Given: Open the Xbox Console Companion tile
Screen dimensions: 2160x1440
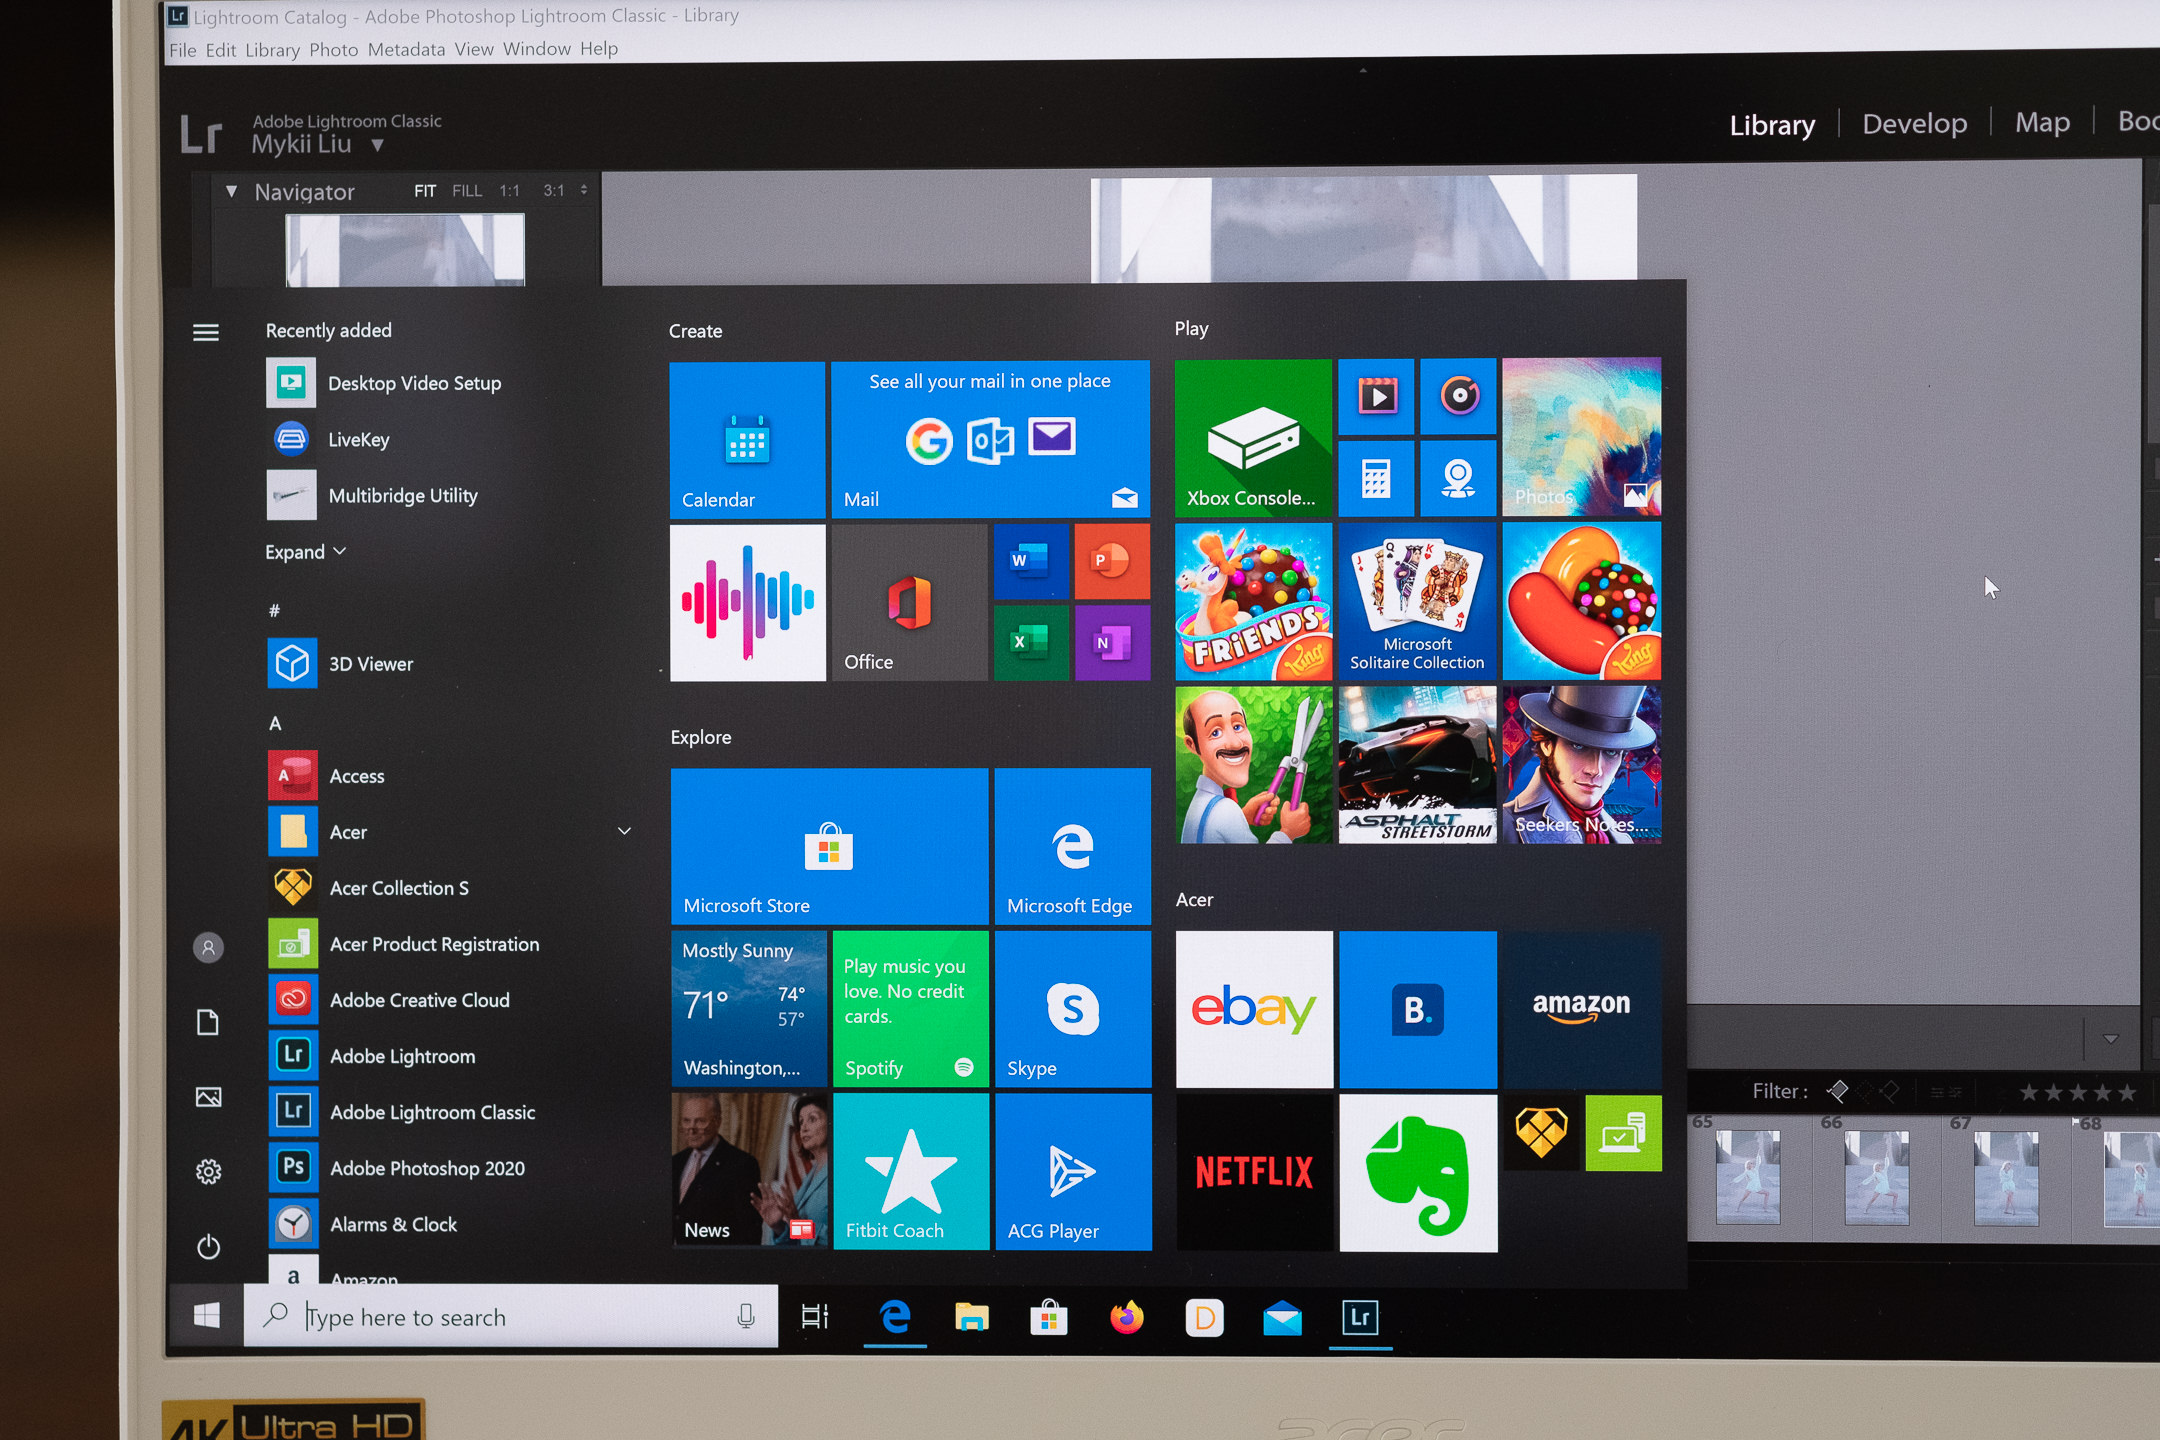Looking at the screenshot, I should click(1252, 438).
